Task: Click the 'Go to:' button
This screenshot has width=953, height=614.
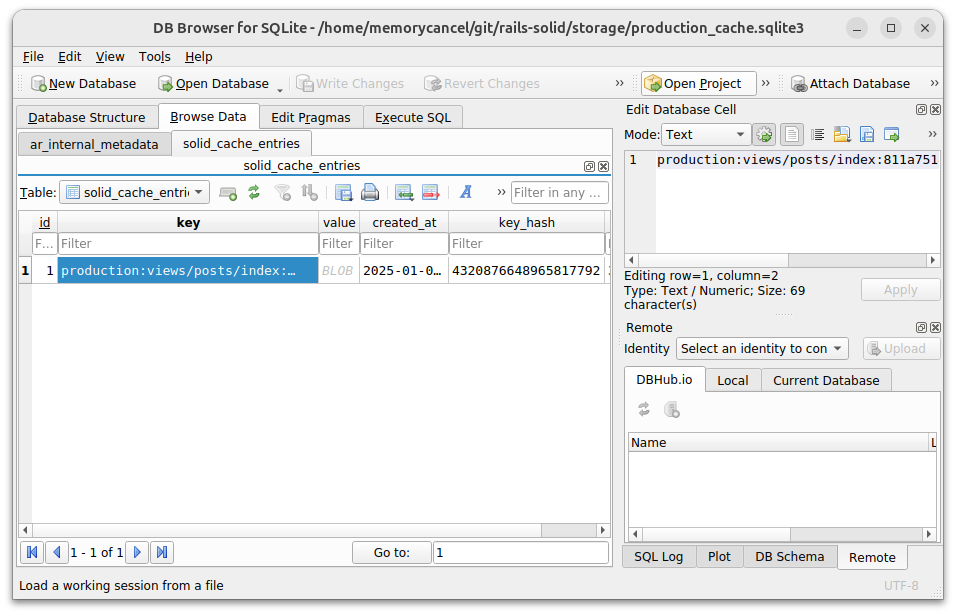Action: point(392,553)
